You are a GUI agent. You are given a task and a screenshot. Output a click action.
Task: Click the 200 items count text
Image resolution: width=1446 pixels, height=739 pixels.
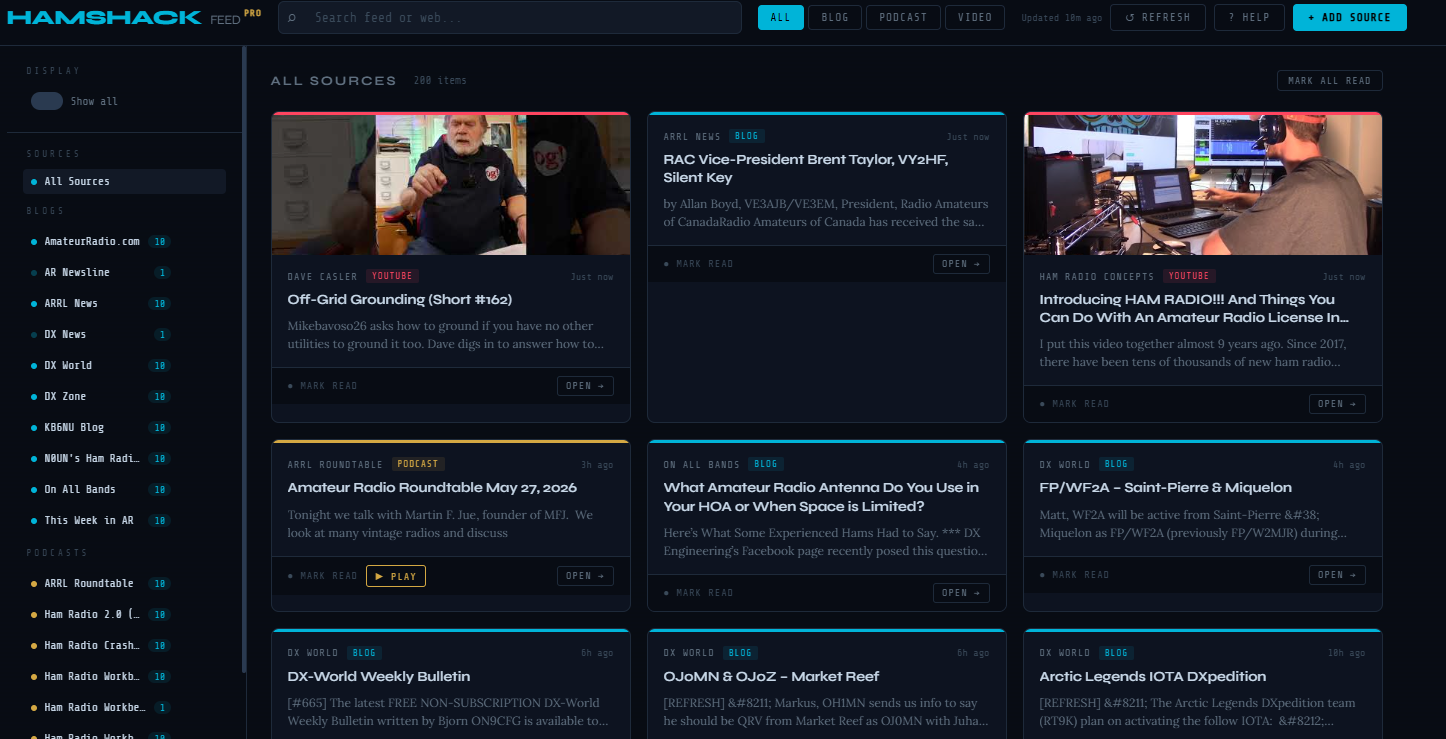pos(440,81)
